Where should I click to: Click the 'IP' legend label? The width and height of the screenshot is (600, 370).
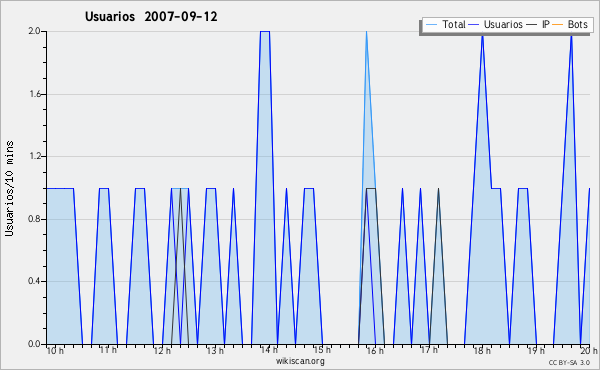546,24
